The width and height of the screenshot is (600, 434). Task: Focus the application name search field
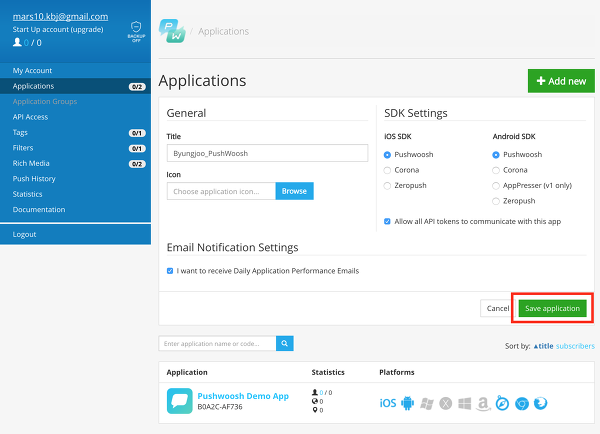217,343
